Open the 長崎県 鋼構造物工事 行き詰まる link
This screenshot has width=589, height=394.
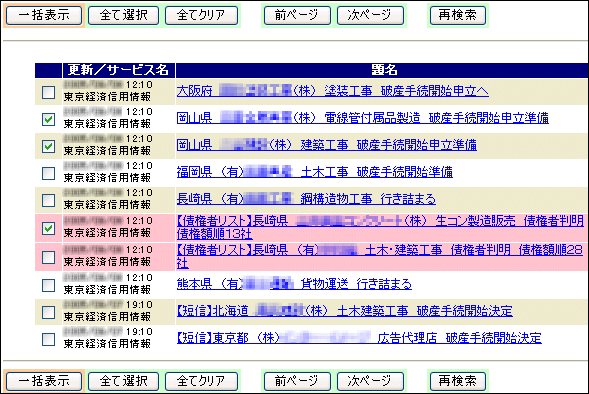pyautogui.click(x=306, y=199)
